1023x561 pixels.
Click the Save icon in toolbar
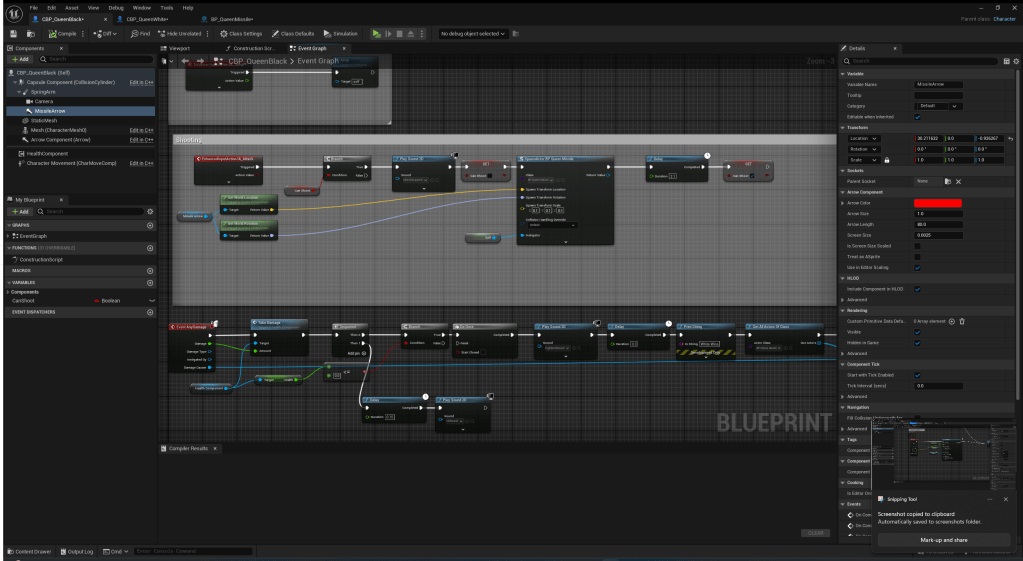(x=14, y=33)
